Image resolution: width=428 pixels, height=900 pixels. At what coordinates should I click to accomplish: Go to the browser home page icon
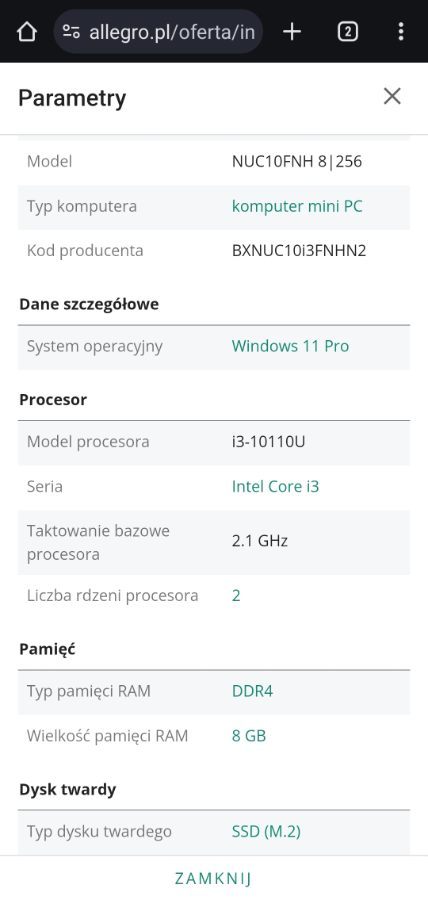click(26, 32)
